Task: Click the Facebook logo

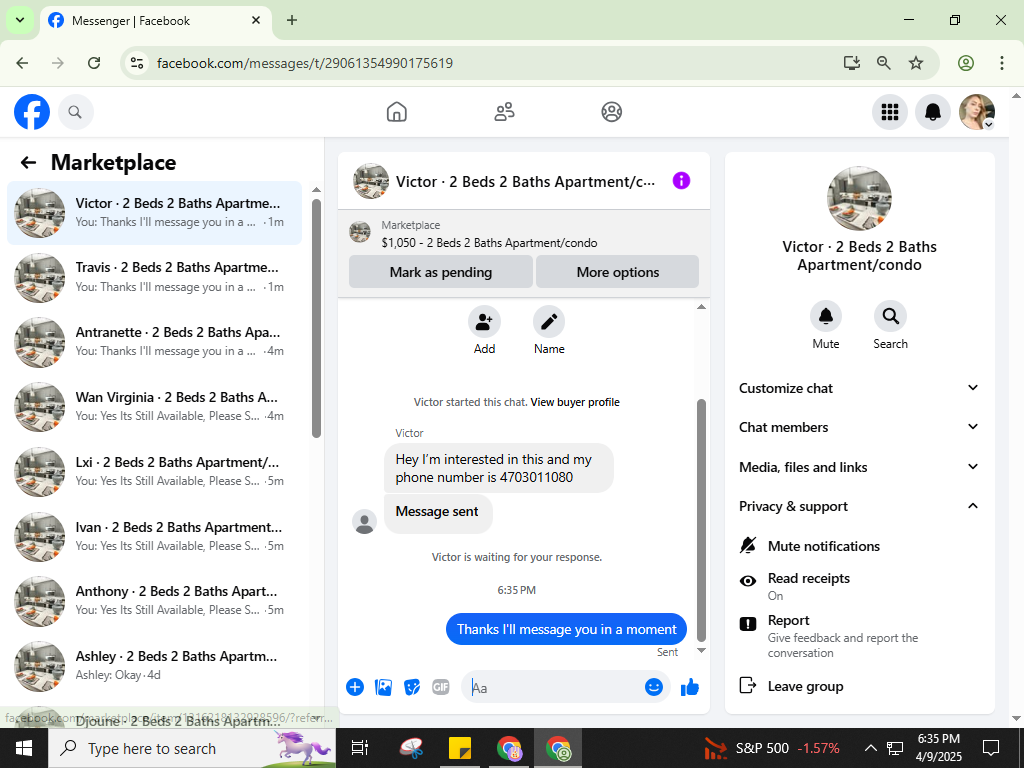Action: click(32, 112)
